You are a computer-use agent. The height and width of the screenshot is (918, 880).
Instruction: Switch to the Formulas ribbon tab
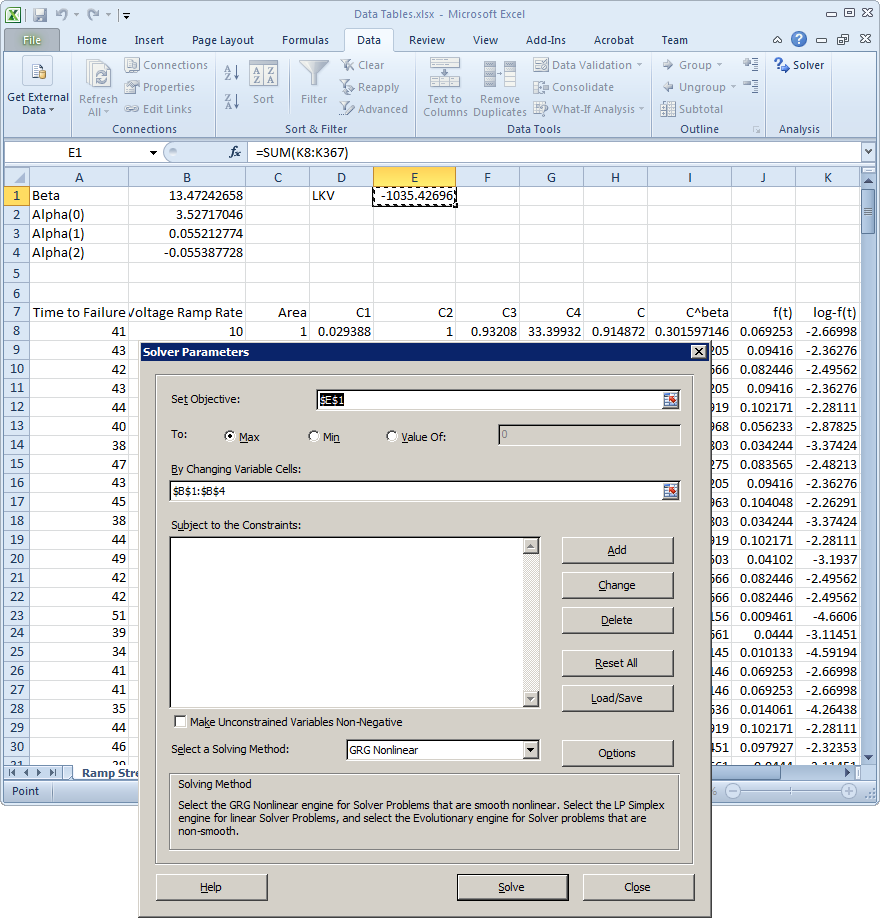pyautogui.click(x=305, y=40)
